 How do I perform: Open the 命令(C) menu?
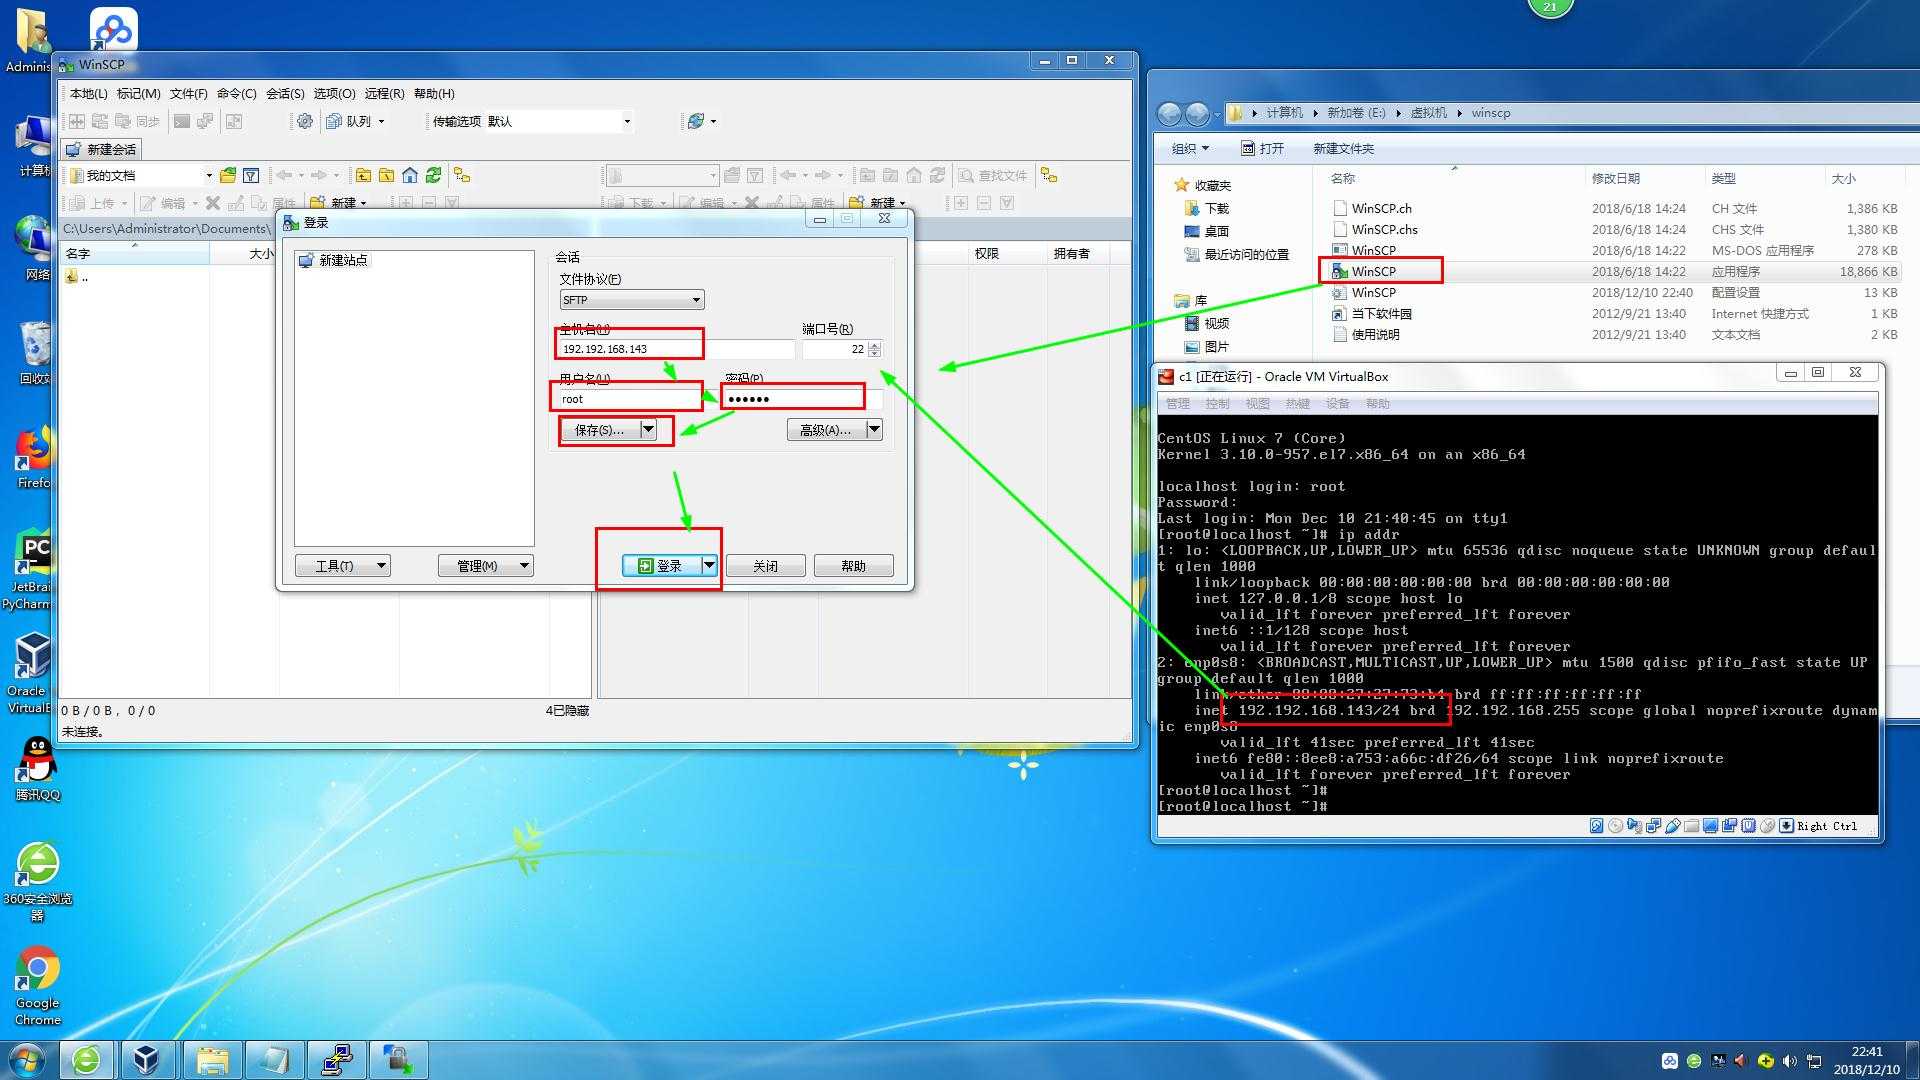pyautogui.click(x=236, y=93)
